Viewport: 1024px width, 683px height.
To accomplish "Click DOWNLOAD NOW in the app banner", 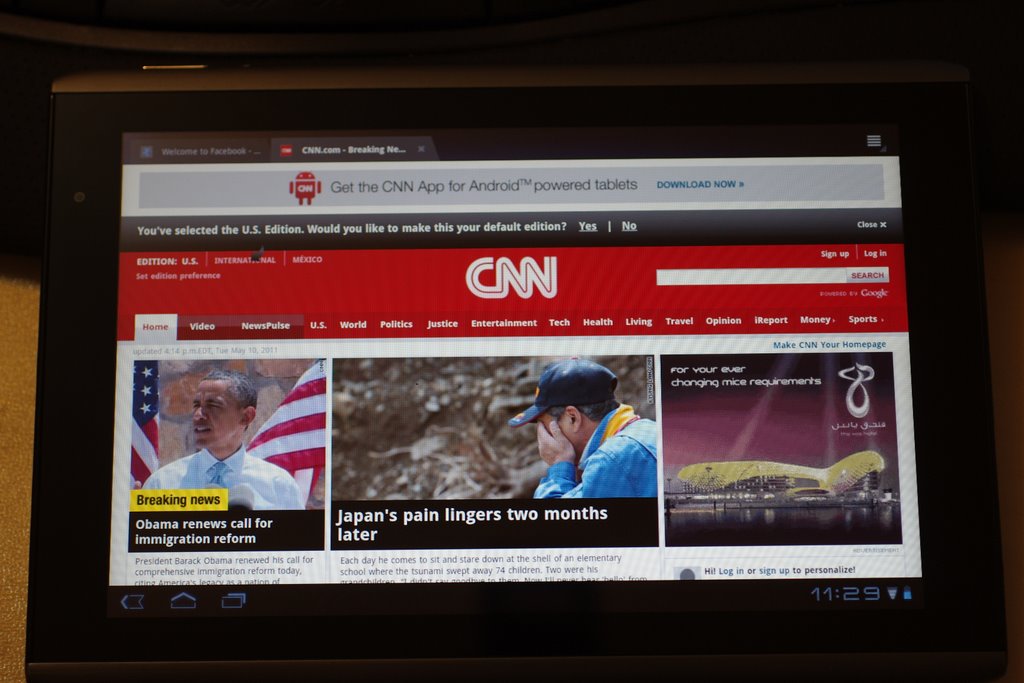I will pos(700,184).
